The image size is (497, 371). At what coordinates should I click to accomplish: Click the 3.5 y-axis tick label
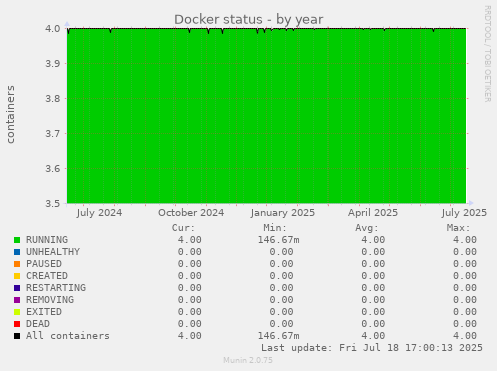(53, 203)
